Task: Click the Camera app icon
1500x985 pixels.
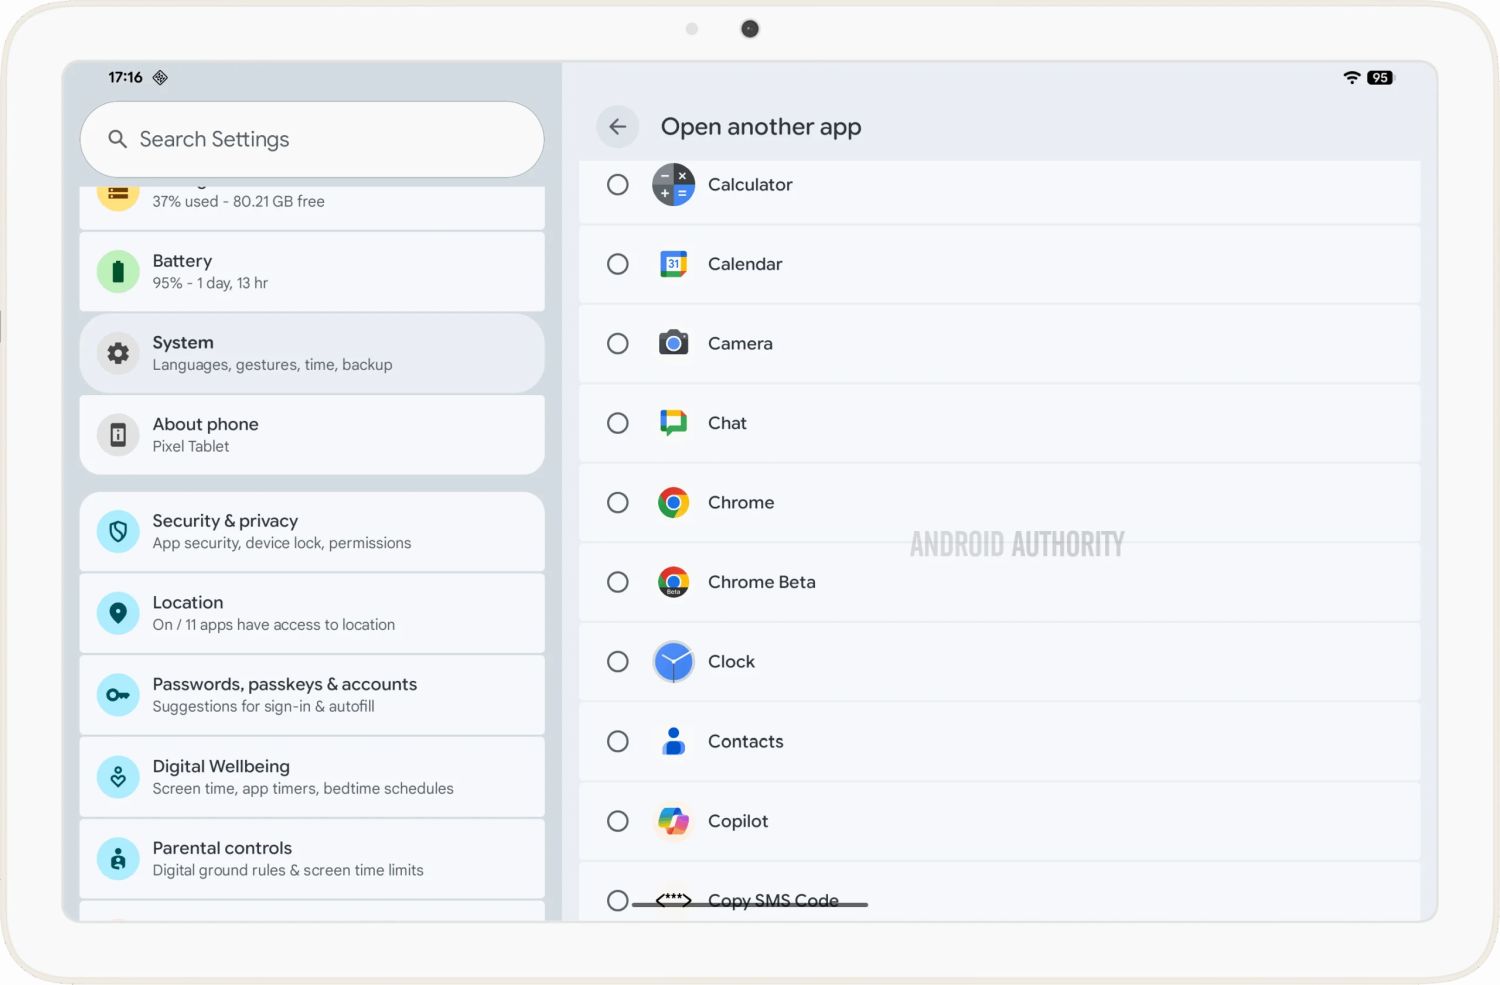Action: 673,344
